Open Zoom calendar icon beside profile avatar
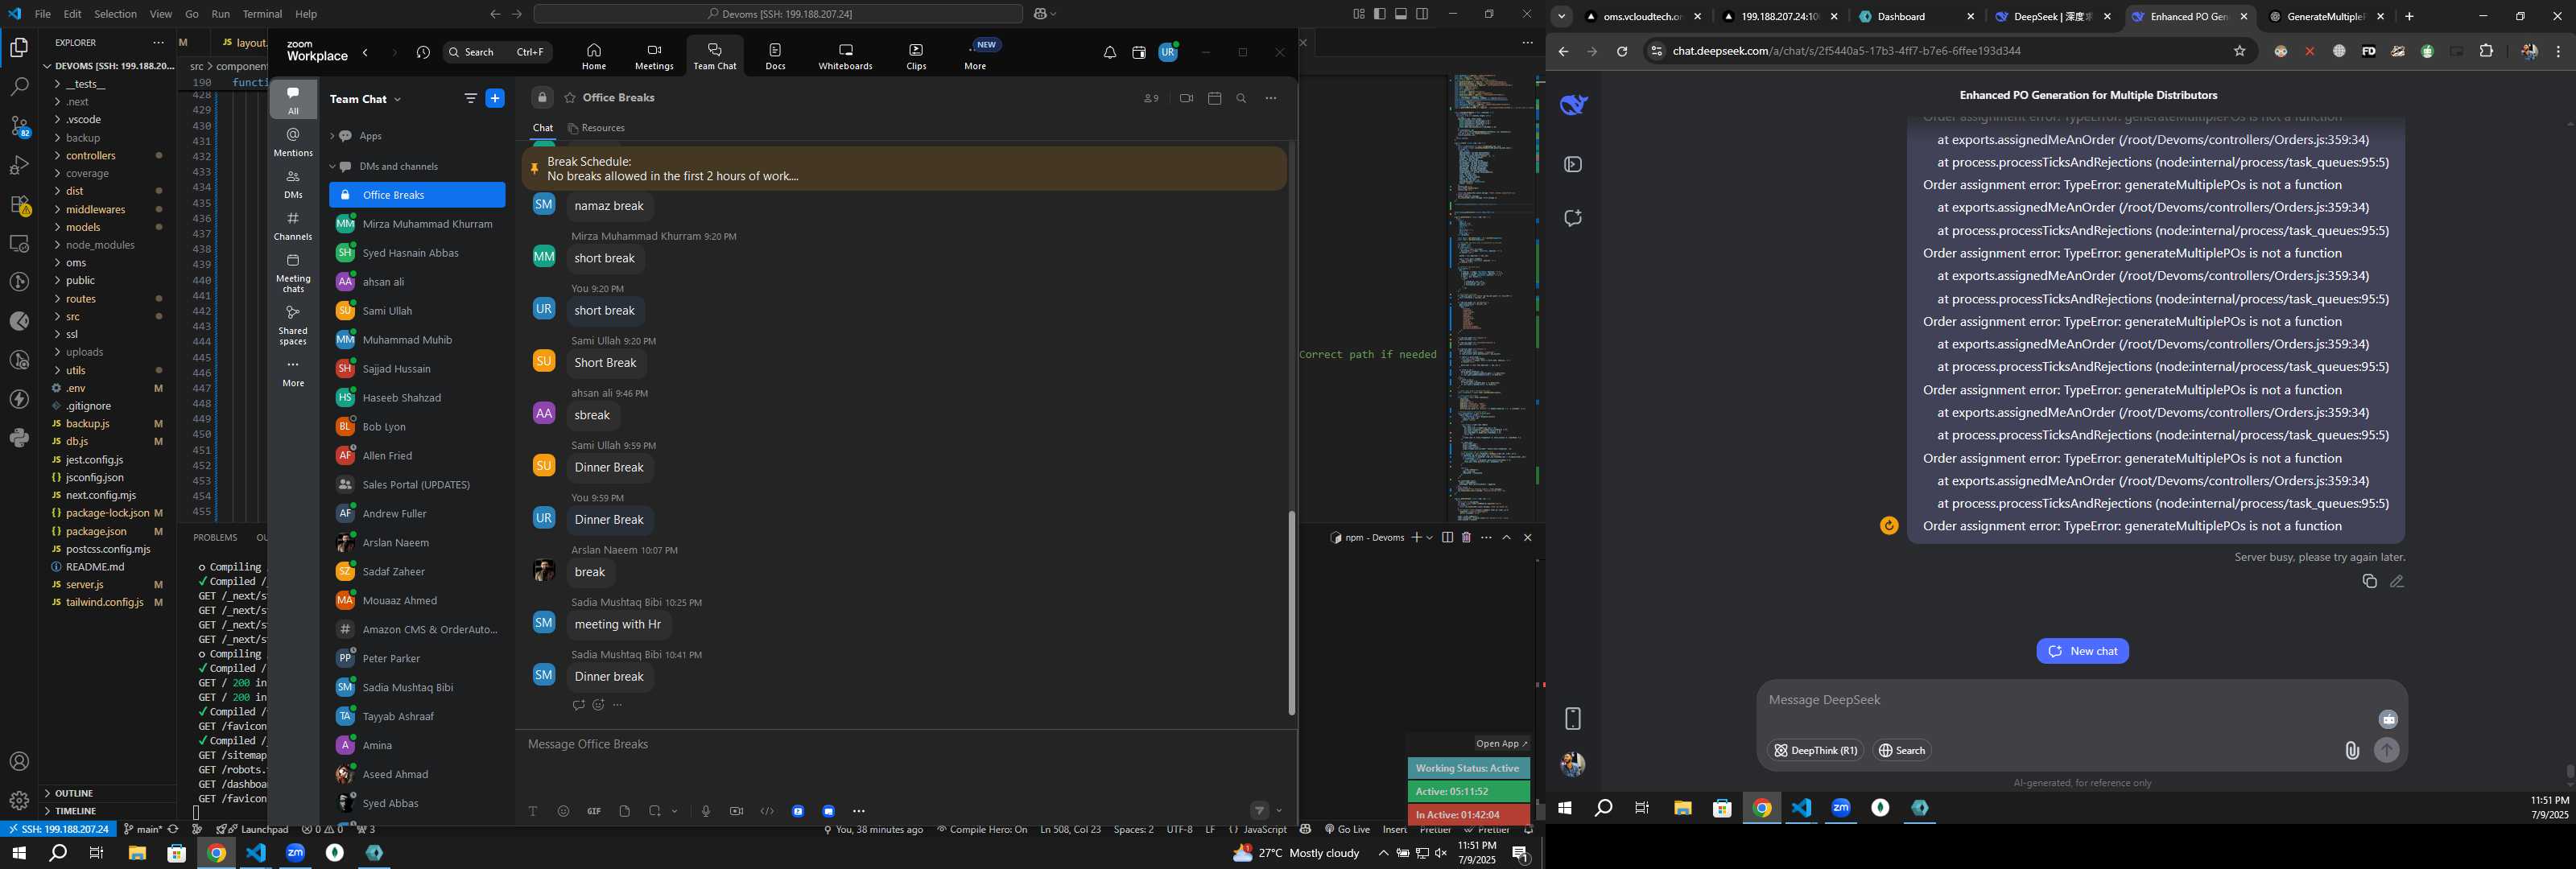Screen dimensions: 2576x869 [1138, 53]
